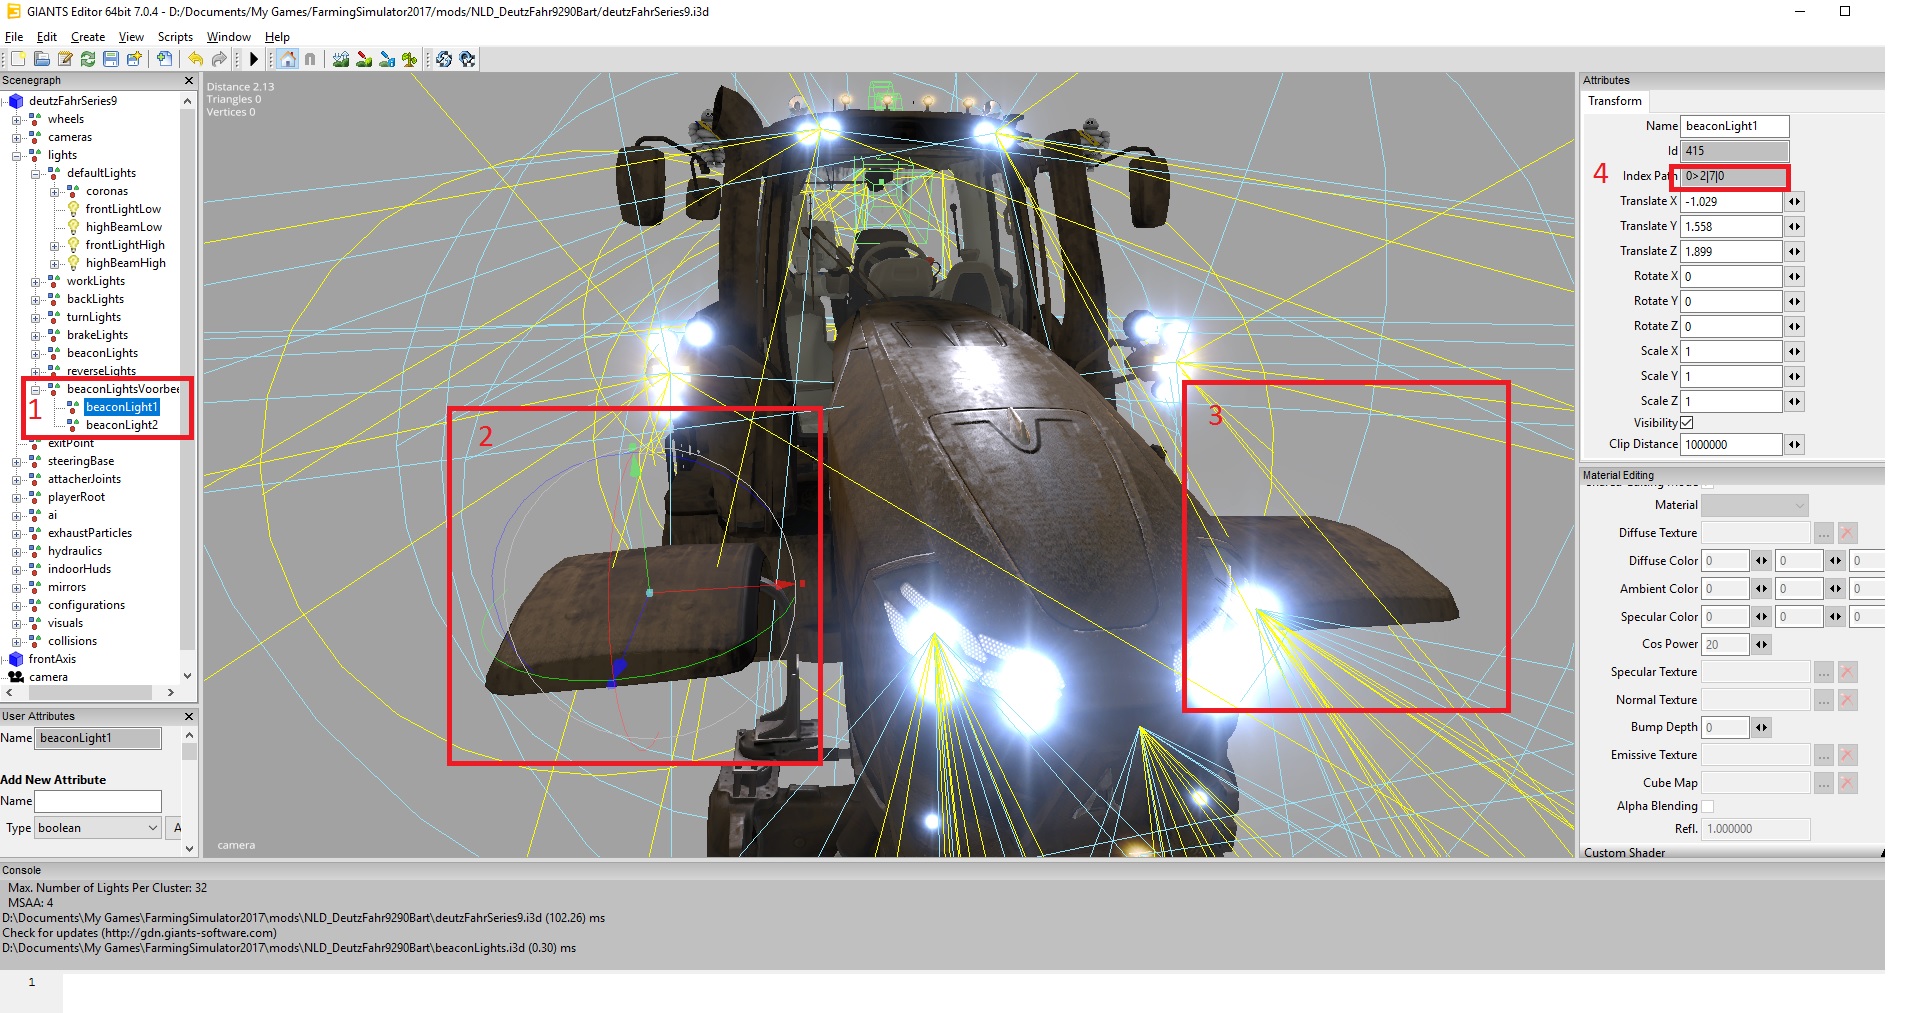Image resolution: width=1913 pixels, height=1013 pixels.
Task: Click the frontAxis blue cube icon
Action: click(x=16, y=659)
